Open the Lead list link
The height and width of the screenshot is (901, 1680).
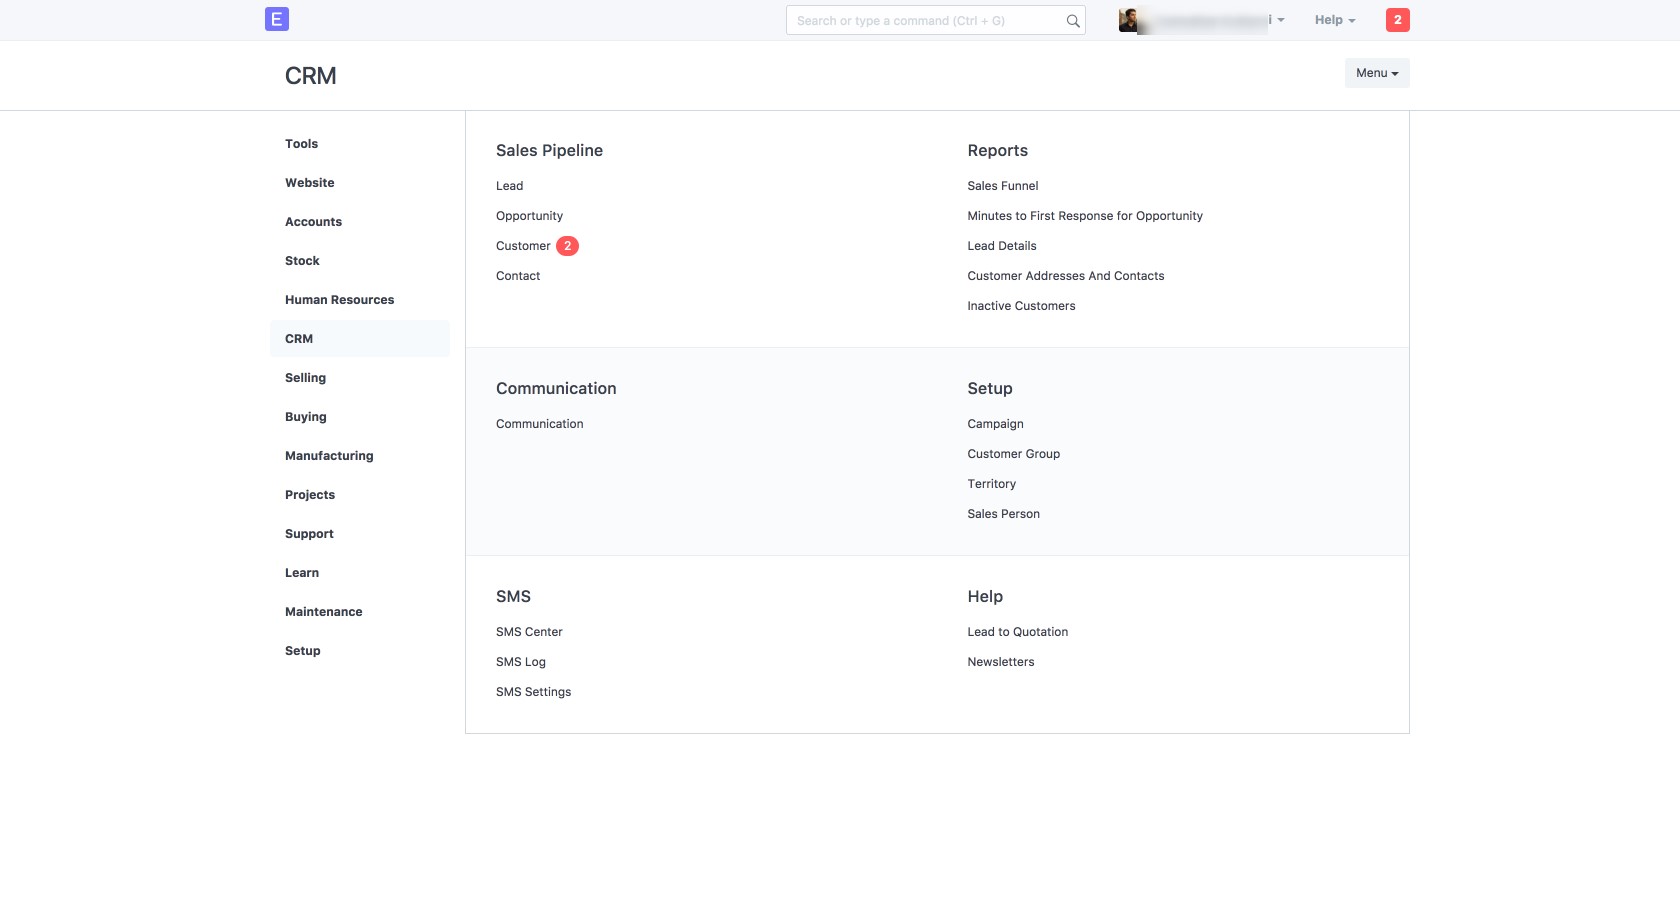coord(509,186)
